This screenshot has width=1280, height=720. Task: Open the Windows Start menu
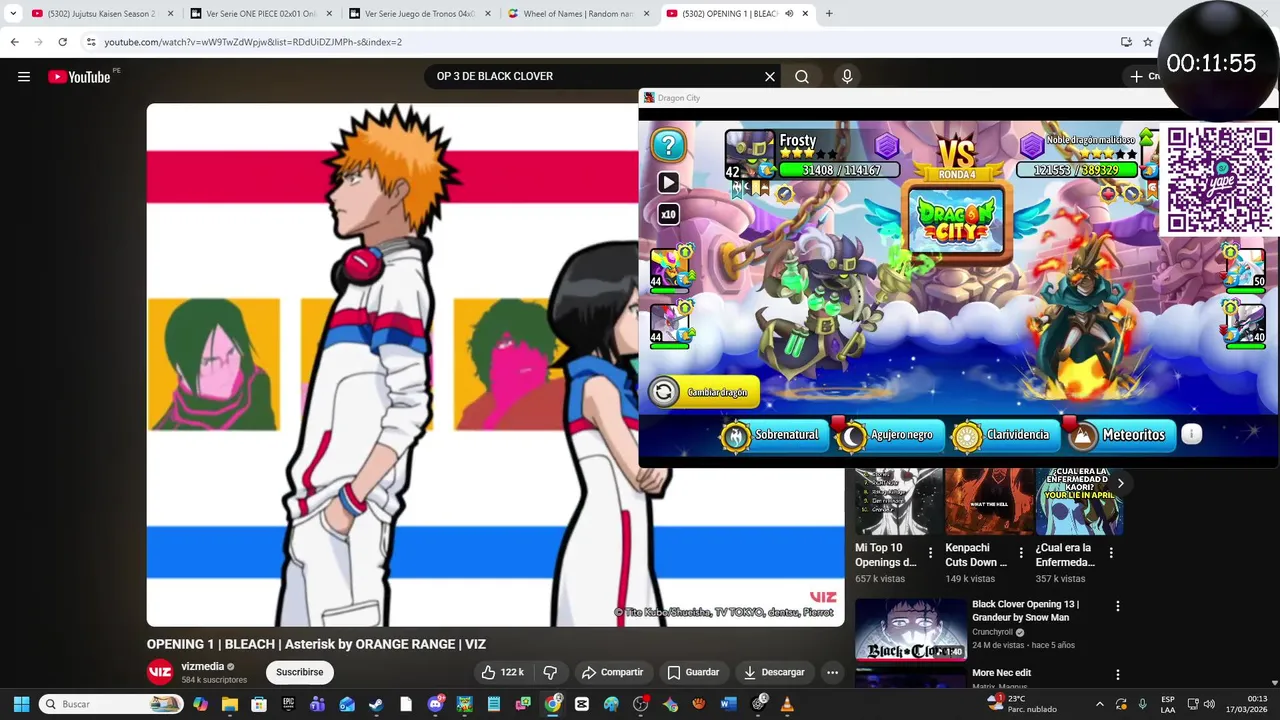pyautogui.click(x=21, y=704)
